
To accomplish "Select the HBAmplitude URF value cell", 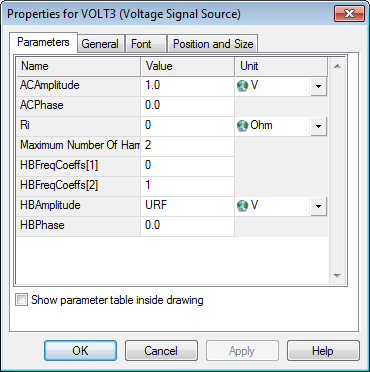I will pos(188,206).
